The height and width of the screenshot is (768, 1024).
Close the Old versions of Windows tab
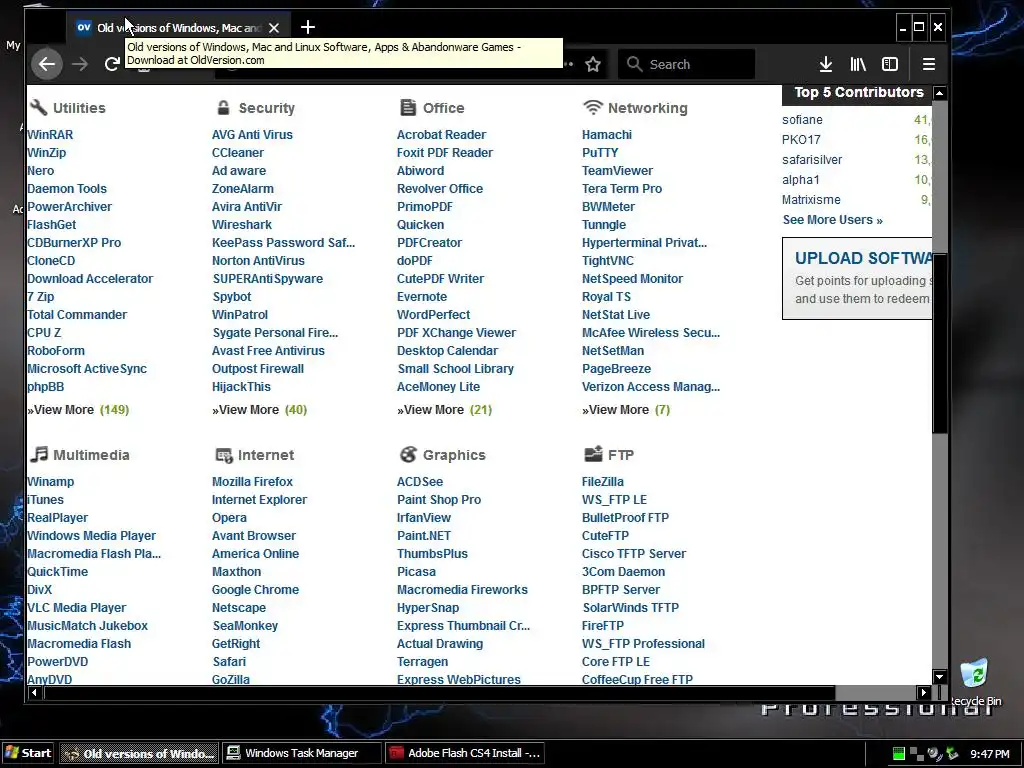(274, 28)
